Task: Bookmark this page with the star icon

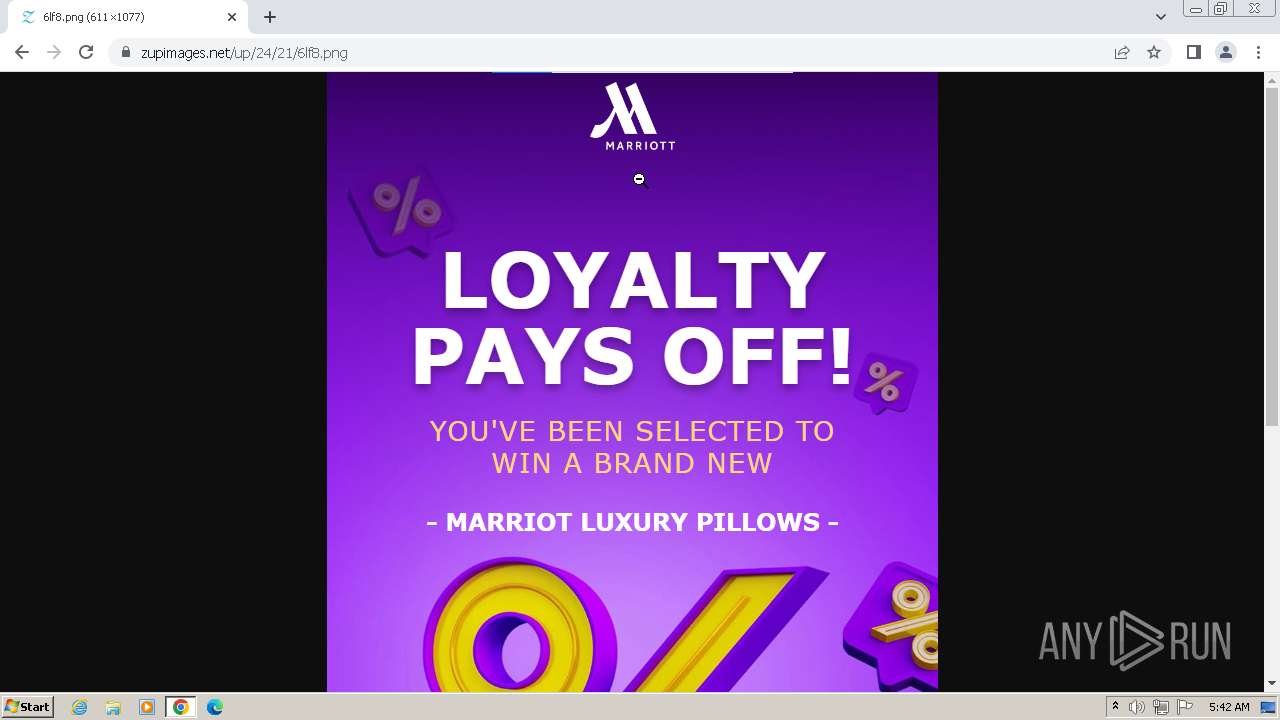Action: (1154, 52)
